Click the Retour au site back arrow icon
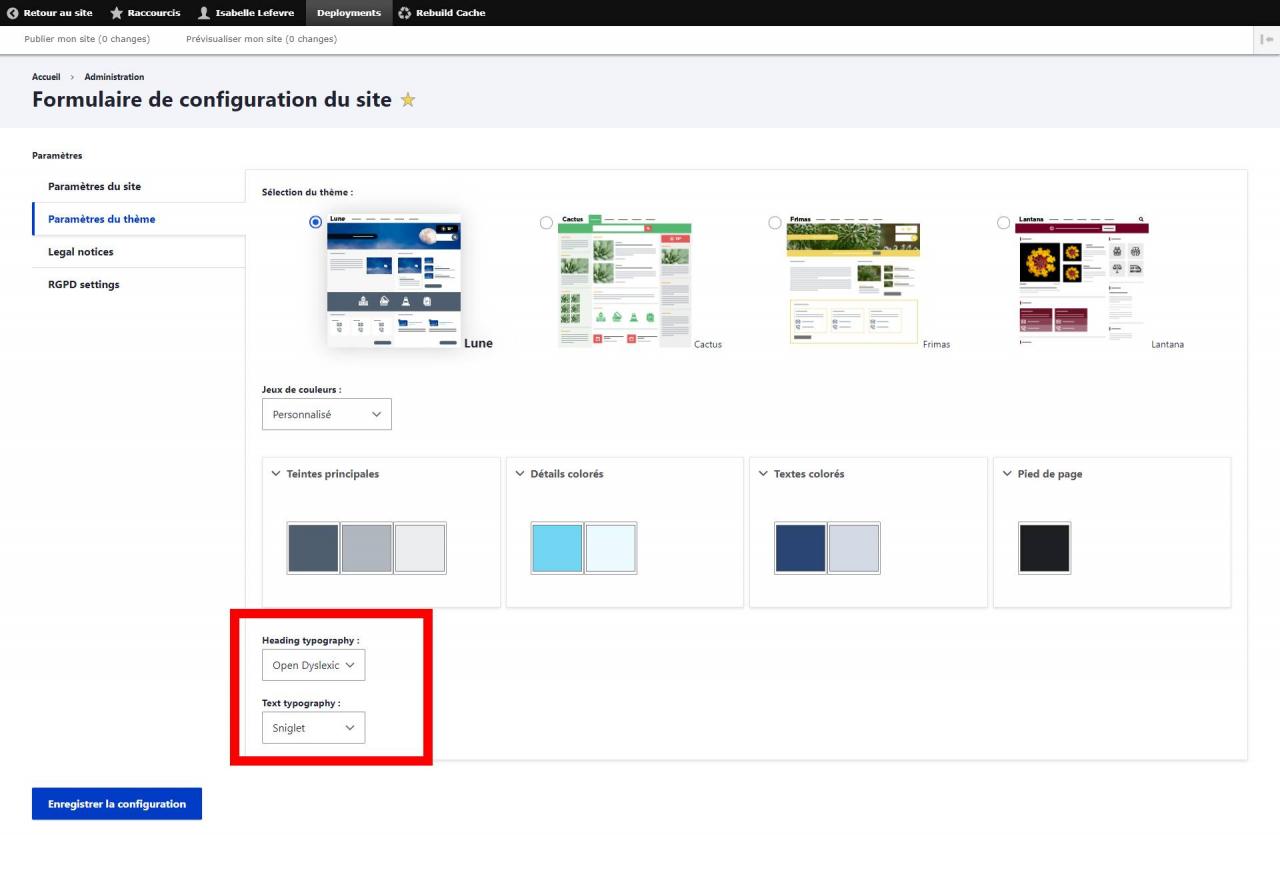Image resolution: width=1280 pixels, height=895 pixels. tap(12, 13)
